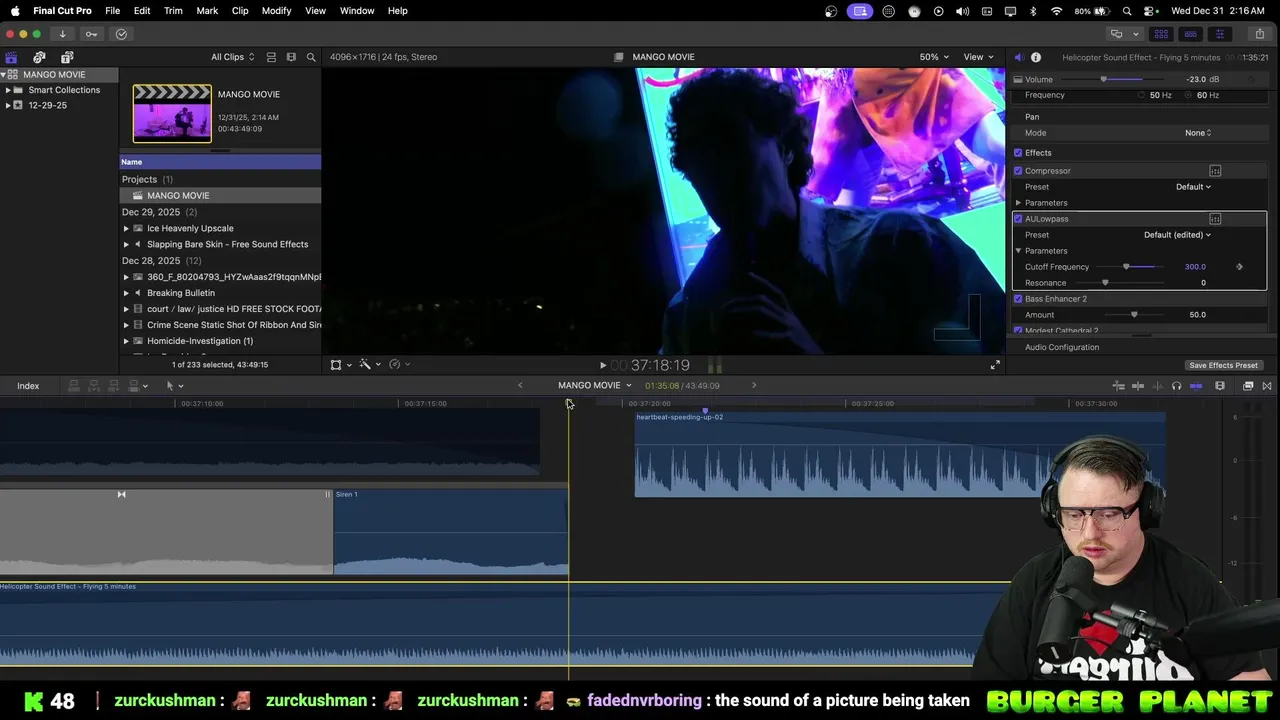The width and height of the screenshot is (1280, 720).
Task: Toggle audio skimming headphones icon
Action: coord(1176,386)
